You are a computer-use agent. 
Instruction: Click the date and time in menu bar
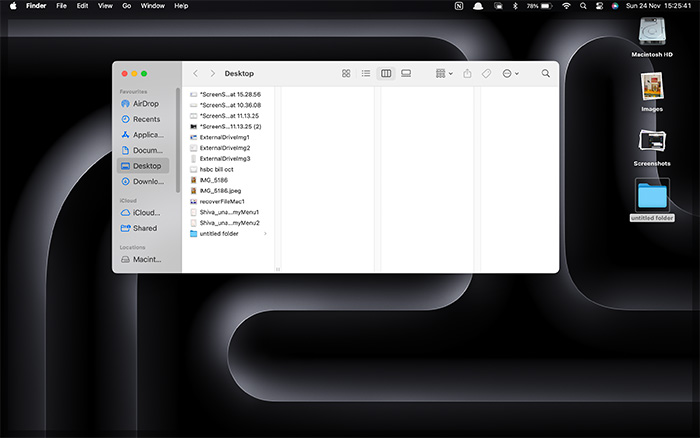click(658, 6)
